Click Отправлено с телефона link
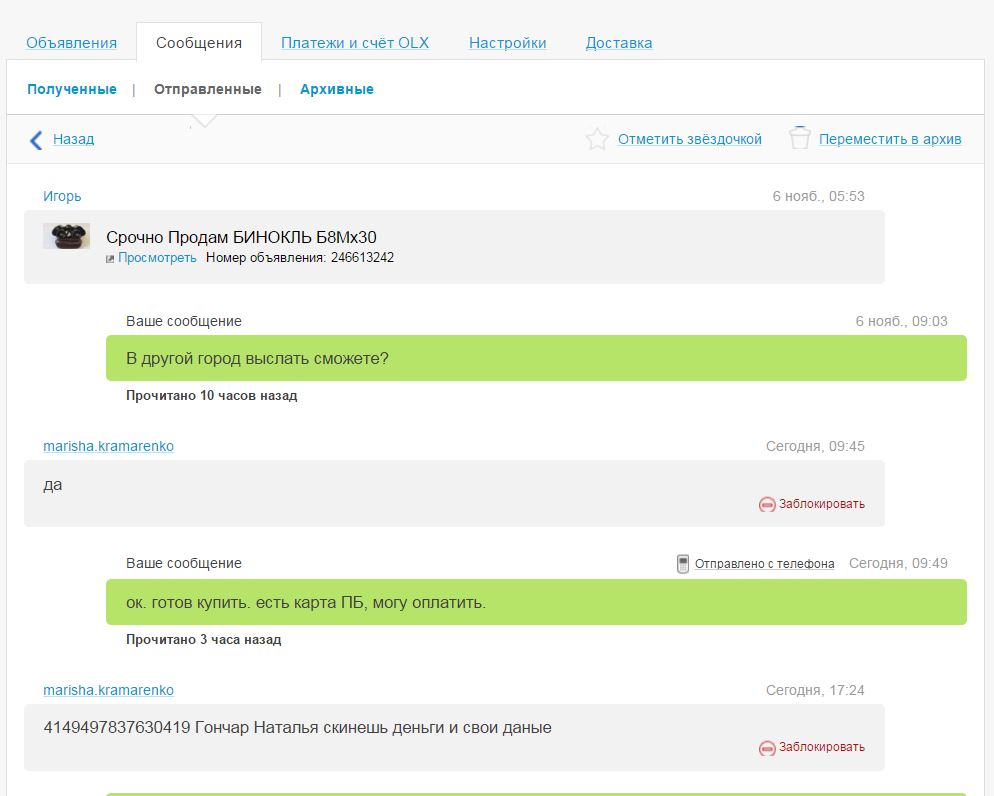994x796 pixels. (765, 563)
